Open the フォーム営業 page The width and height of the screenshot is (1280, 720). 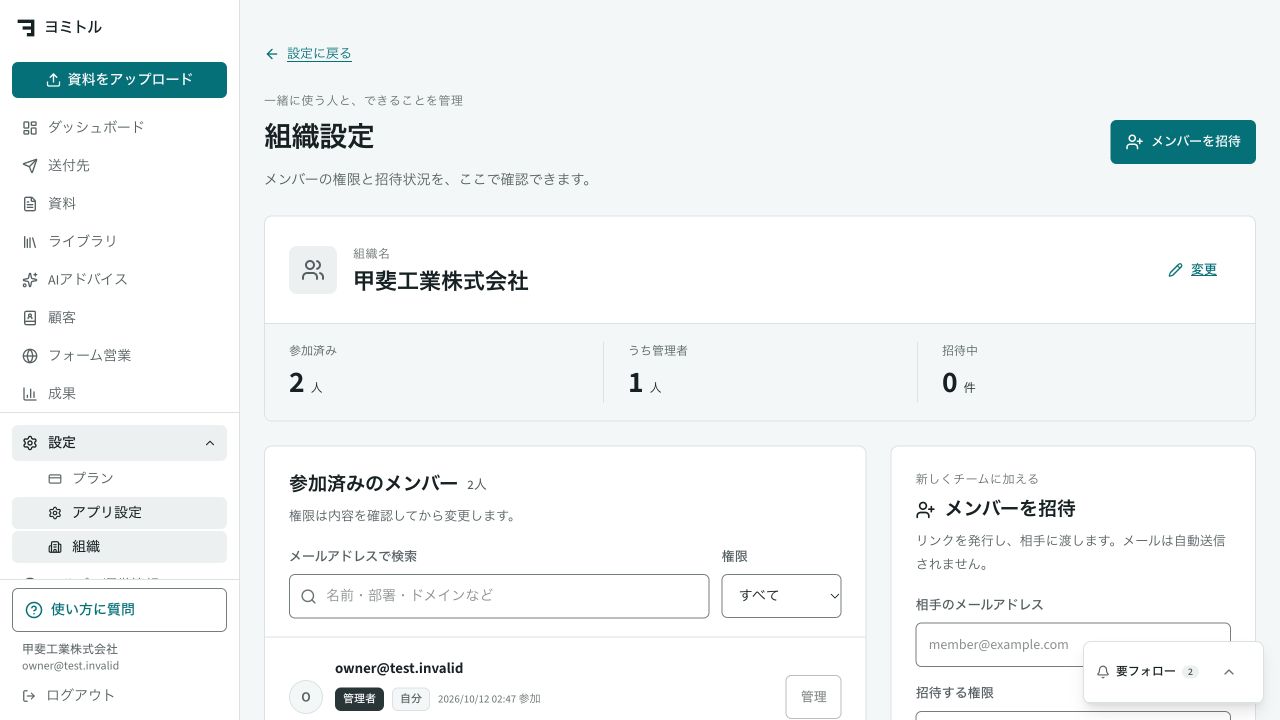[x=120, y=356]
